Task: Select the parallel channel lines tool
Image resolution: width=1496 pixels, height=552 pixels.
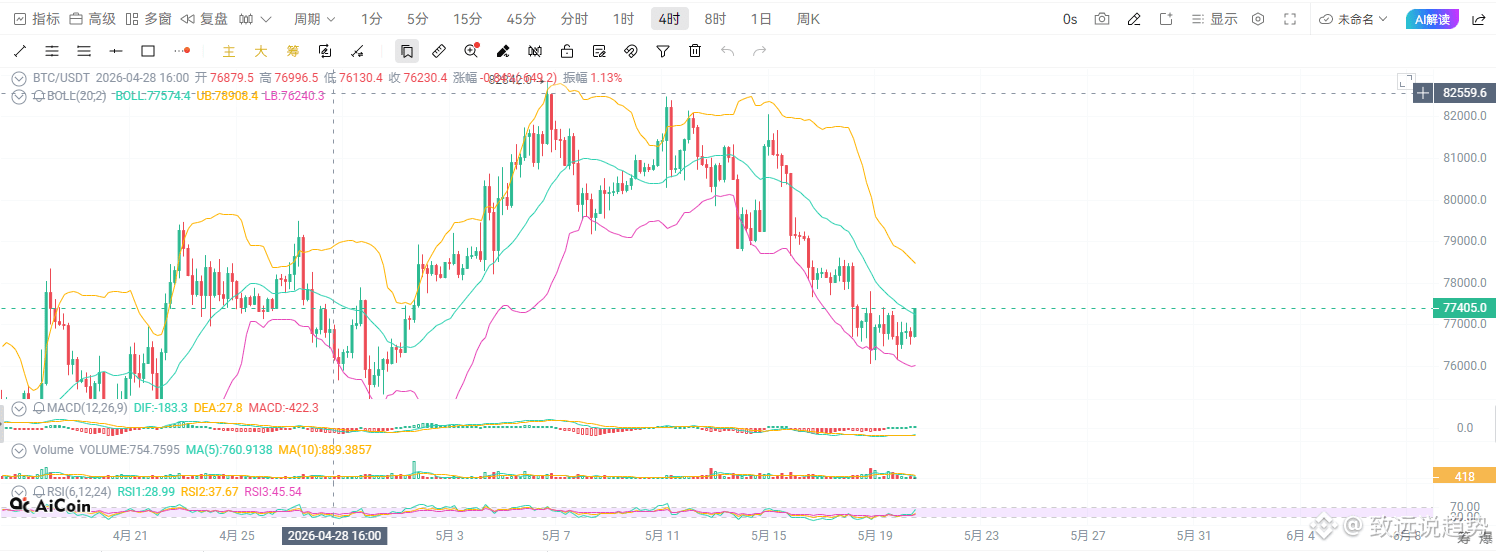Action: pyautogui.click(x=52, y=51)
